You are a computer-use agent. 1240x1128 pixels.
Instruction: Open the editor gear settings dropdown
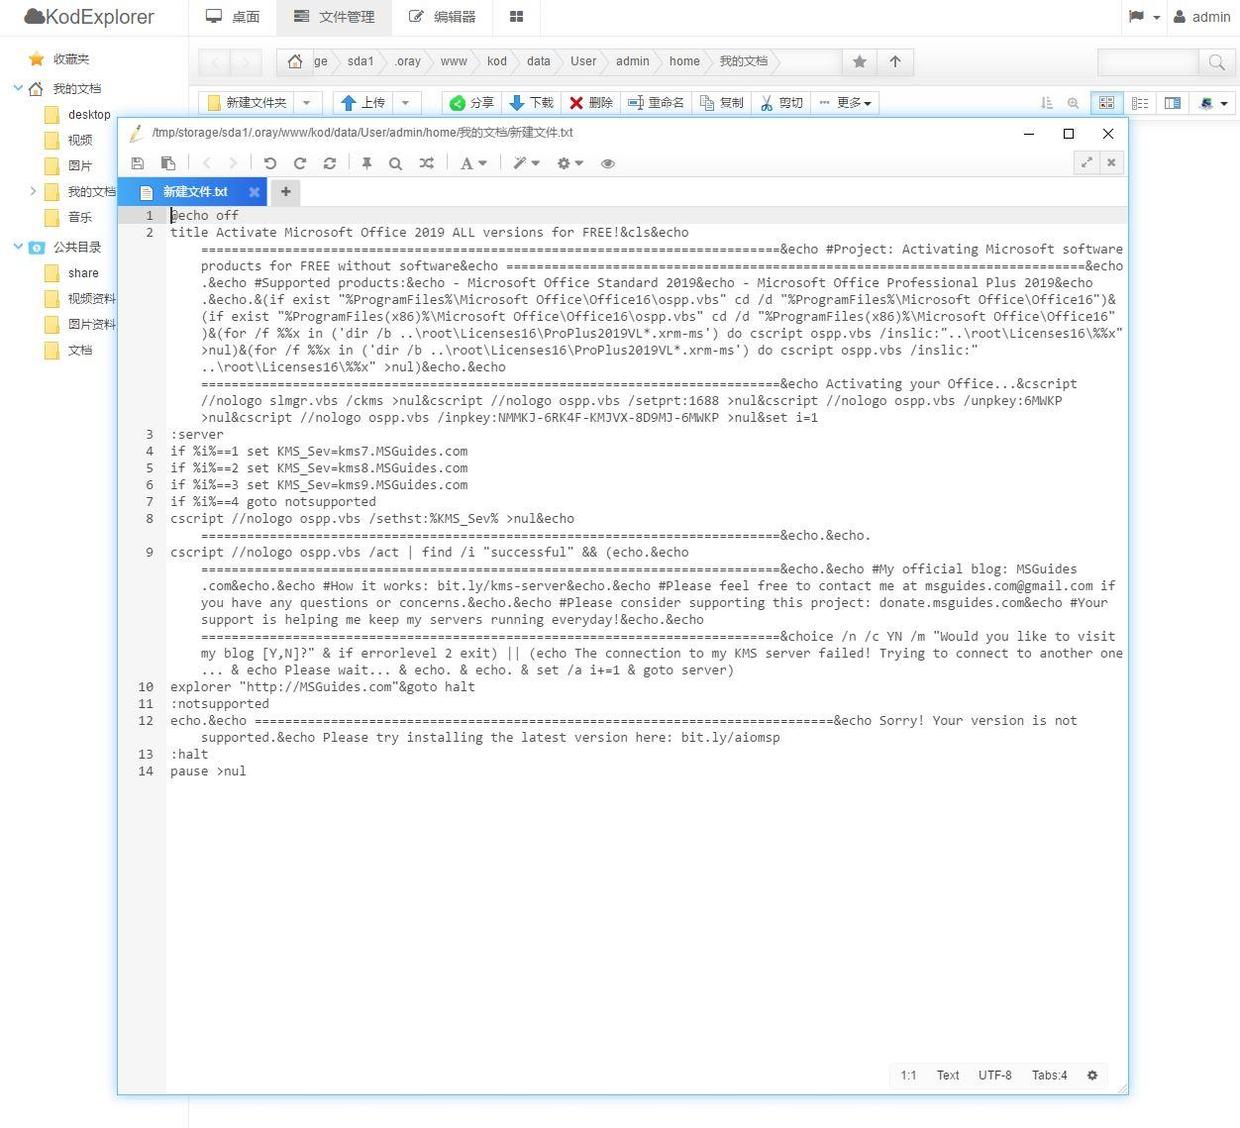(x=570, y=163)
